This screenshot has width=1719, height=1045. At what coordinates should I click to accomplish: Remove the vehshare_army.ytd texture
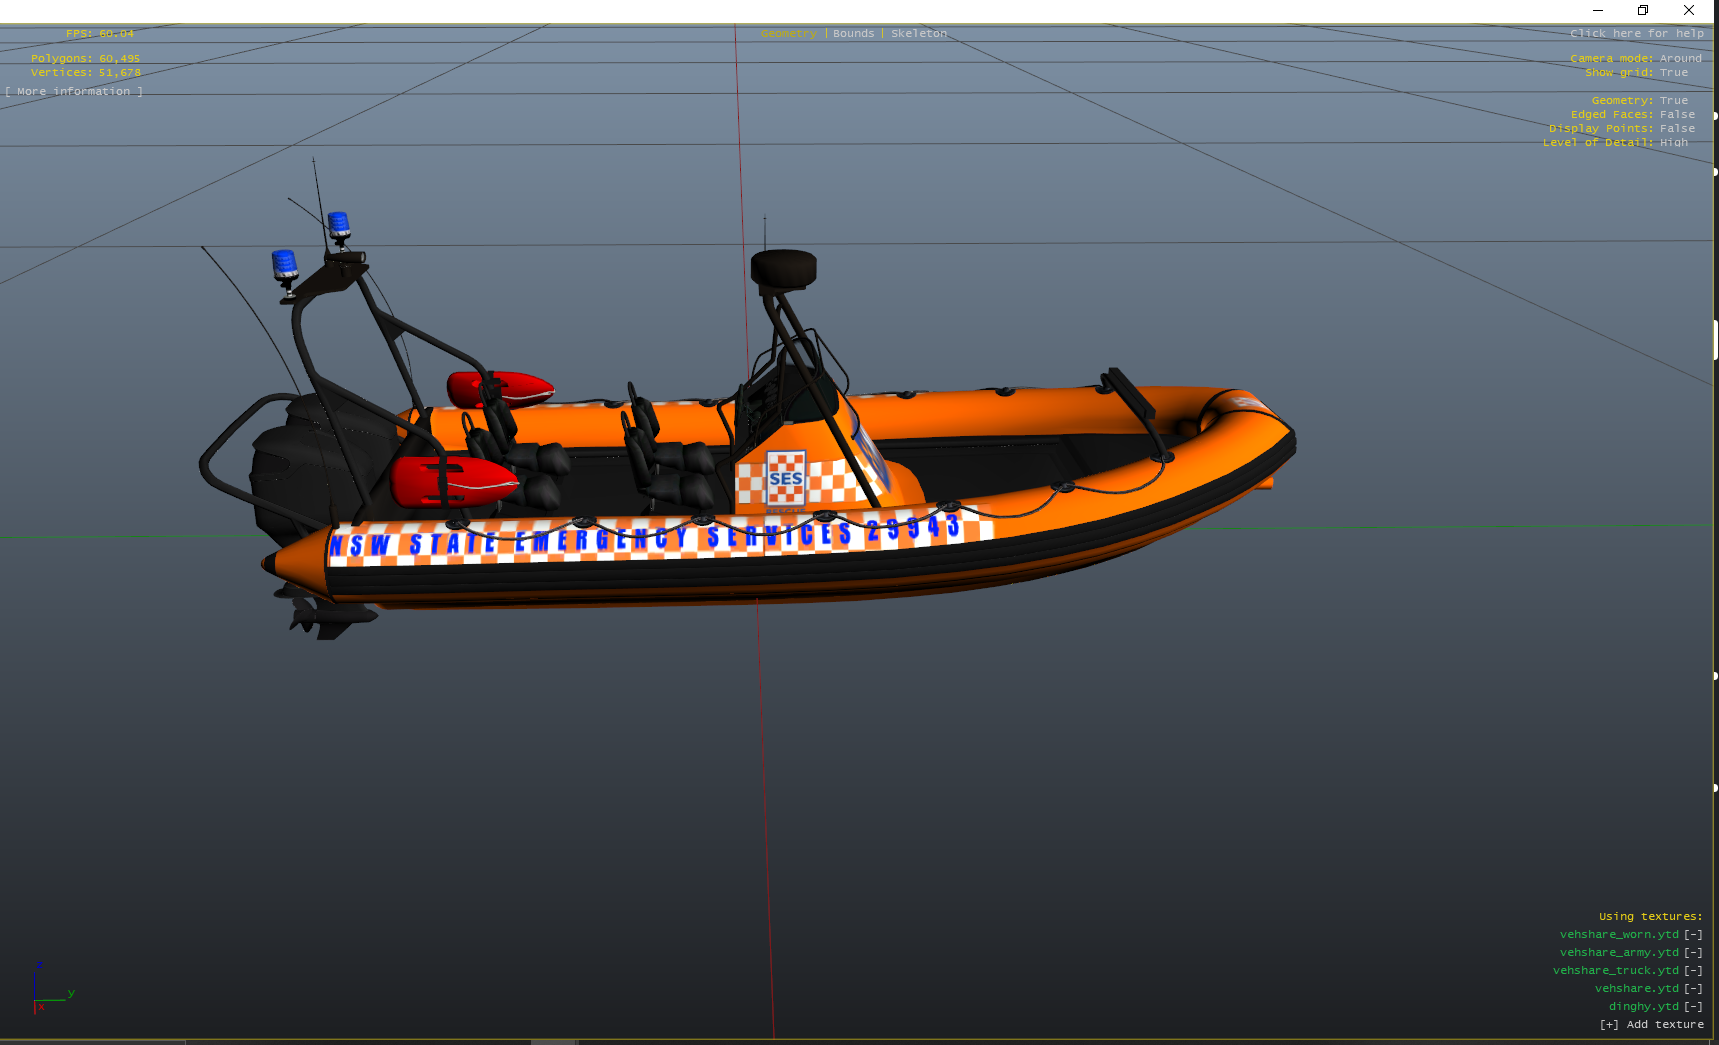(x=1693, y=953)
